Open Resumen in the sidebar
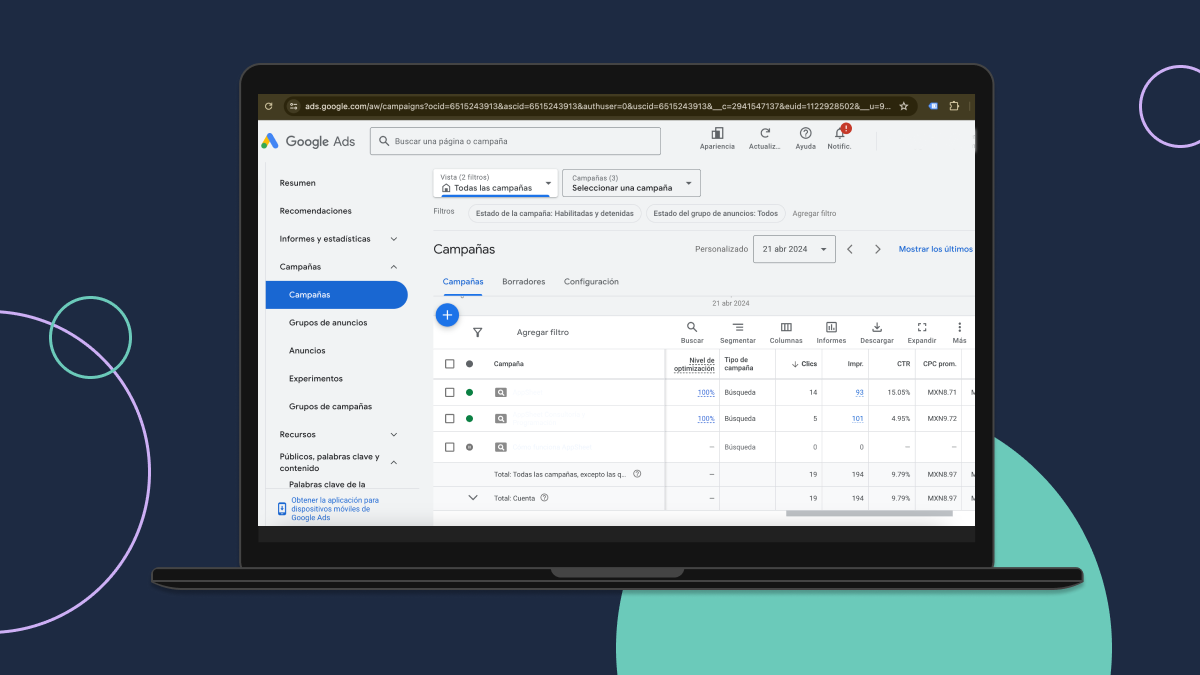 (297, 183)
